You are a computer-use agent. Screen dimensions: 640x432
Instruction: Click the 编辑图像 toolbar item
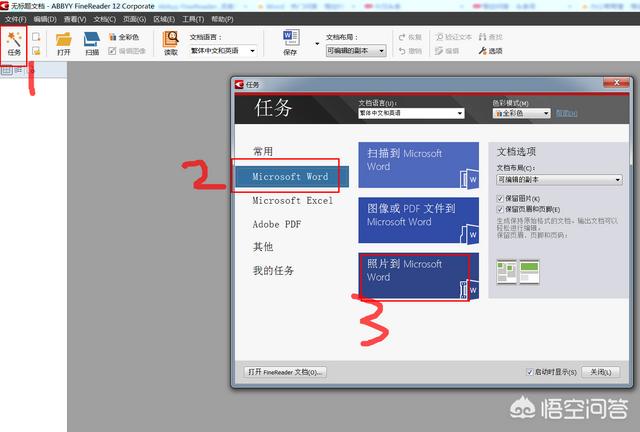point(127,51)
